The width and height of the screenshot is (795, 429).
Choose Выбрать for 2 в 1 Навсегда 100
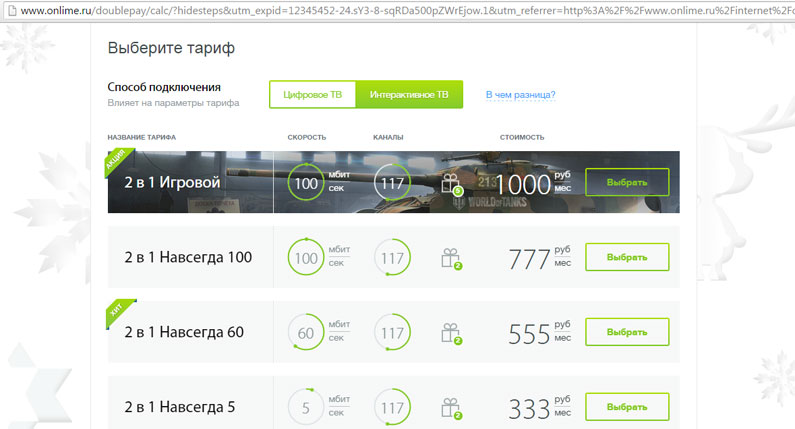pos(627,257)
